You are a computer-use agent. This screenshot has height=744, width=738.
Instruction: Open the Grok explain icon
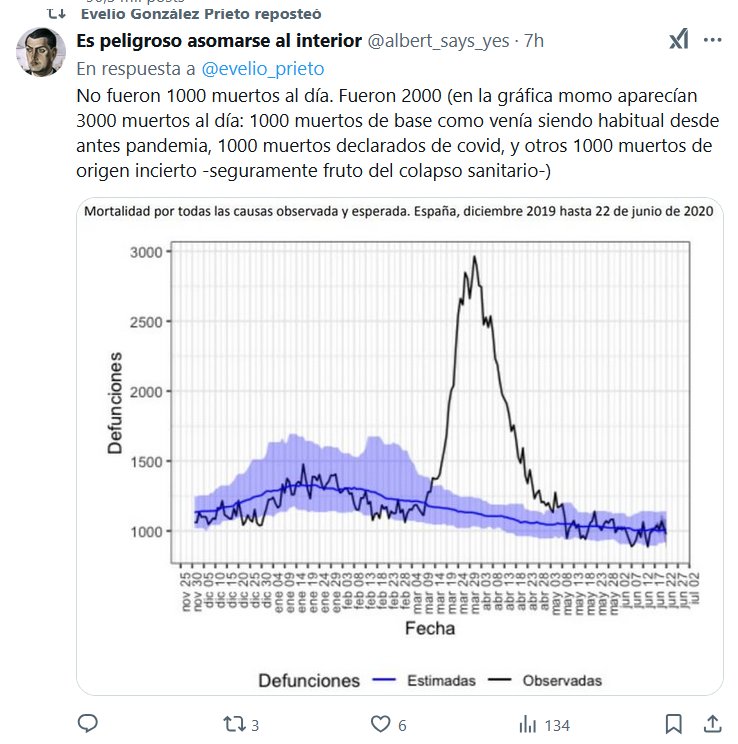click(678, 41)
